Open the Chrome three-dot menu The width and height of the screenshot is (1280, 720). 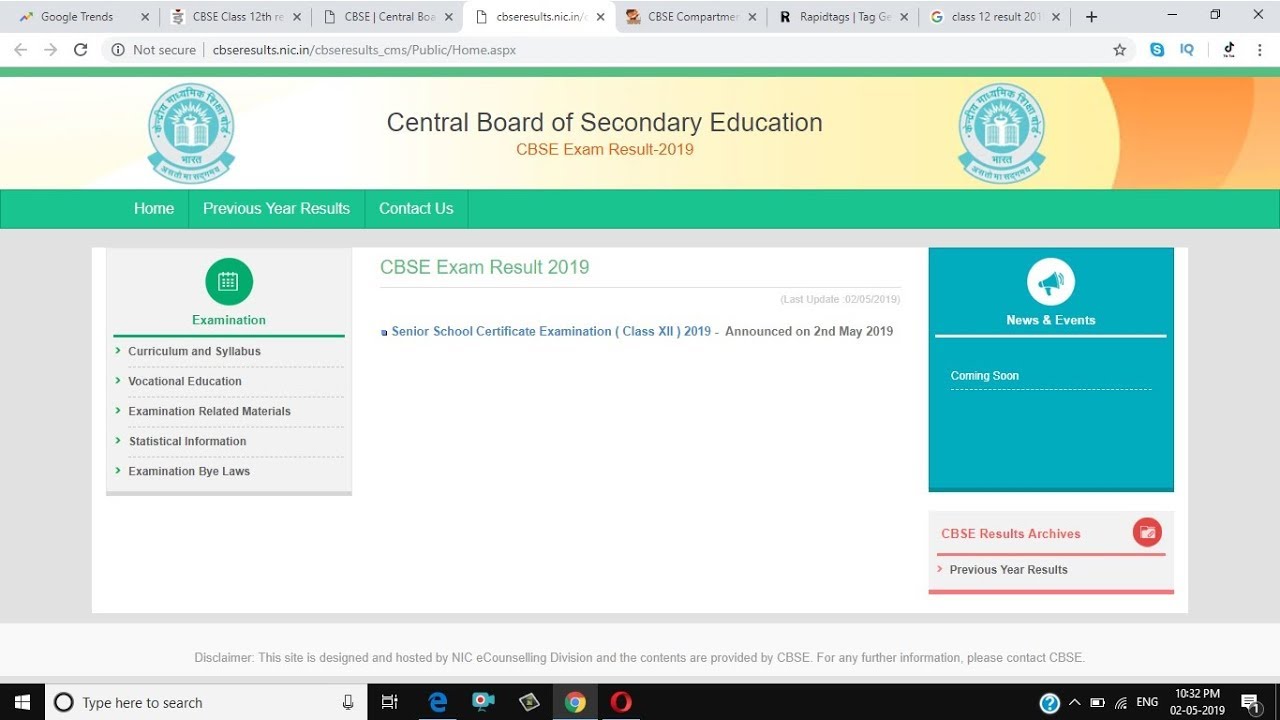1259,50
